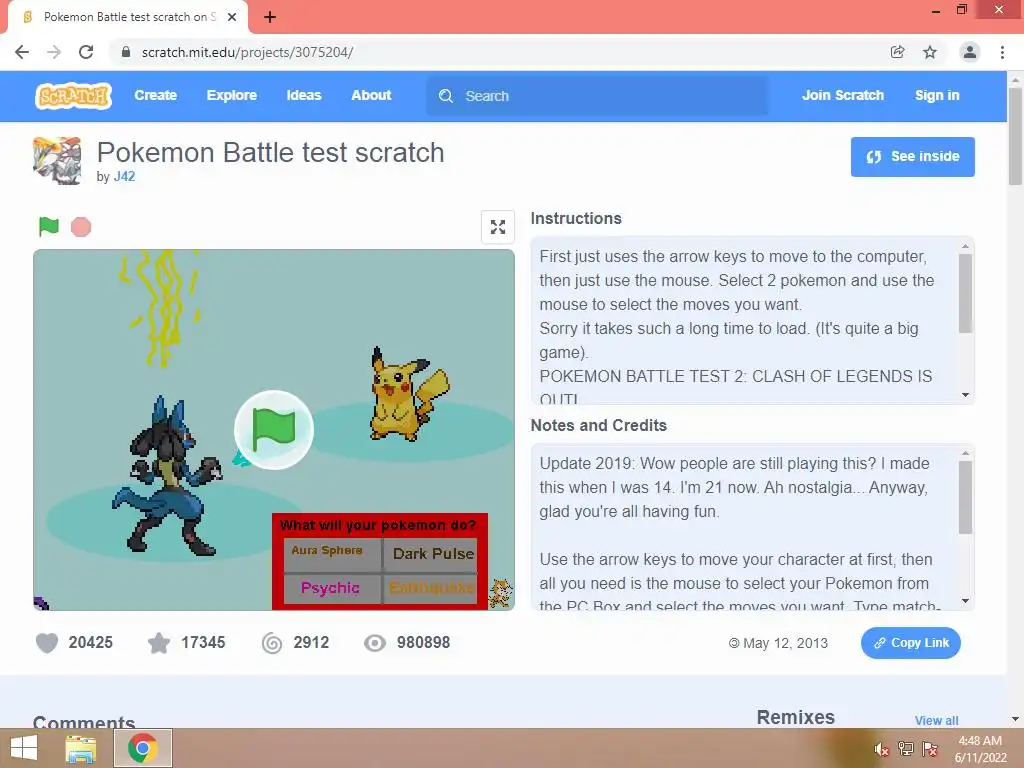Viewport: 1024px width, 768px height.
Task: Bookmark this page with the star
Action: pyautogui.click(x=930, y=52)
